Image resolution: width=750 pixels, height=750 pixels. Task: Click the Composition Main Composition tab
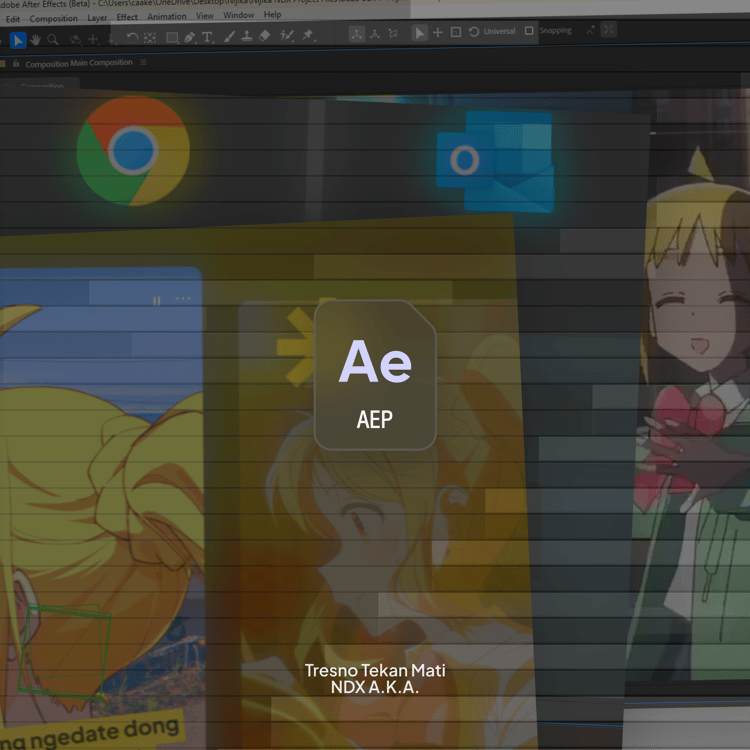(x=79, y=63)
